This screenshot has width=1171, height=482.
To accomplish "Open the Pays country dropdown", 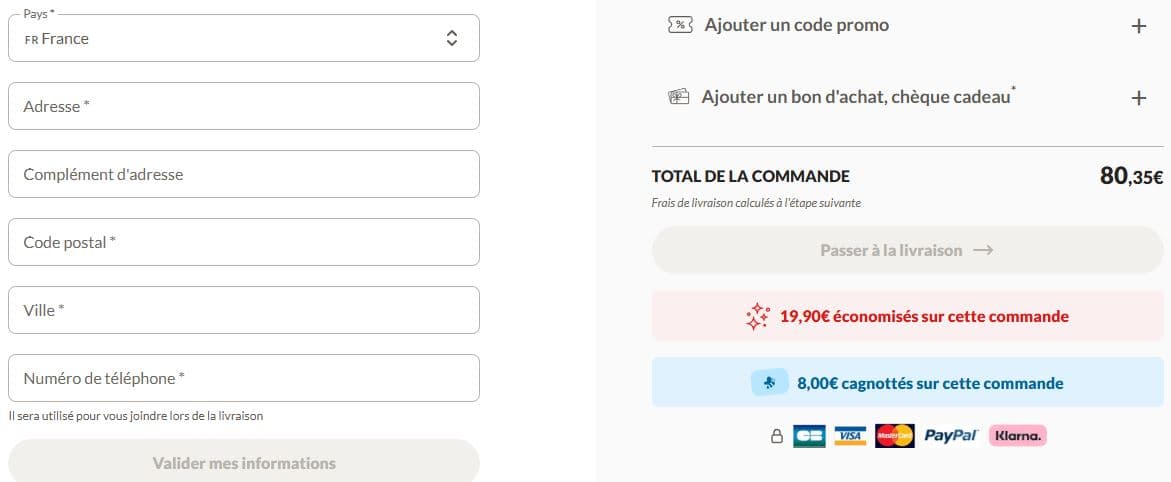I will click(243, 38).
